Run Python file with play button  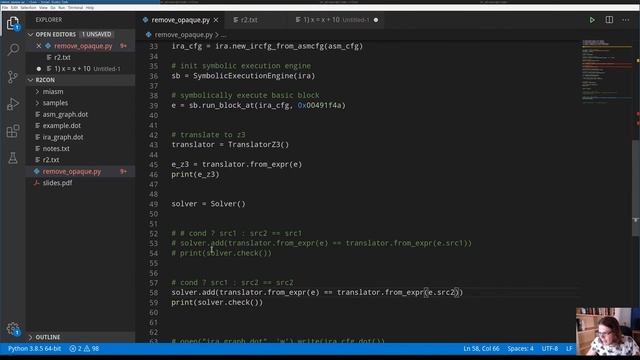click(592, 20)
